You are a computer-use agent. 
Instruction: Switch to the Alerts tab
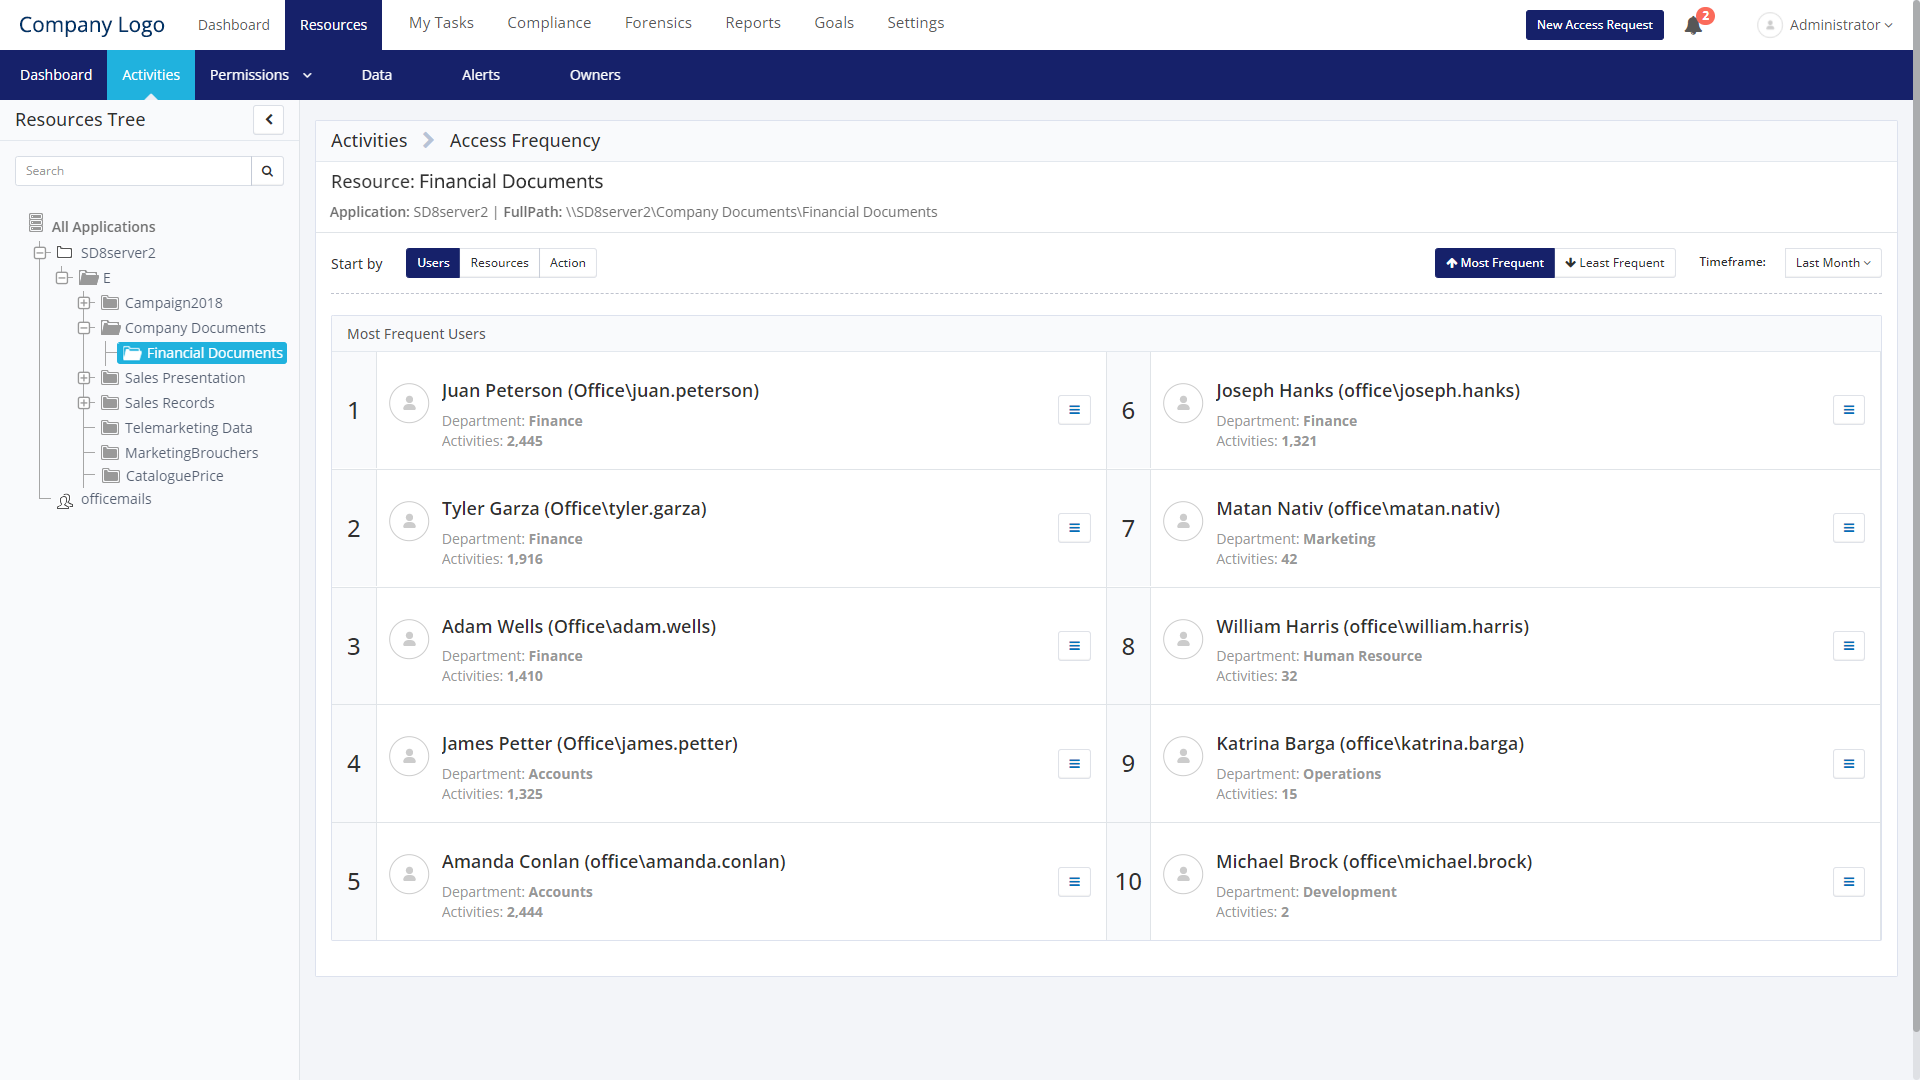pos(480,75)
